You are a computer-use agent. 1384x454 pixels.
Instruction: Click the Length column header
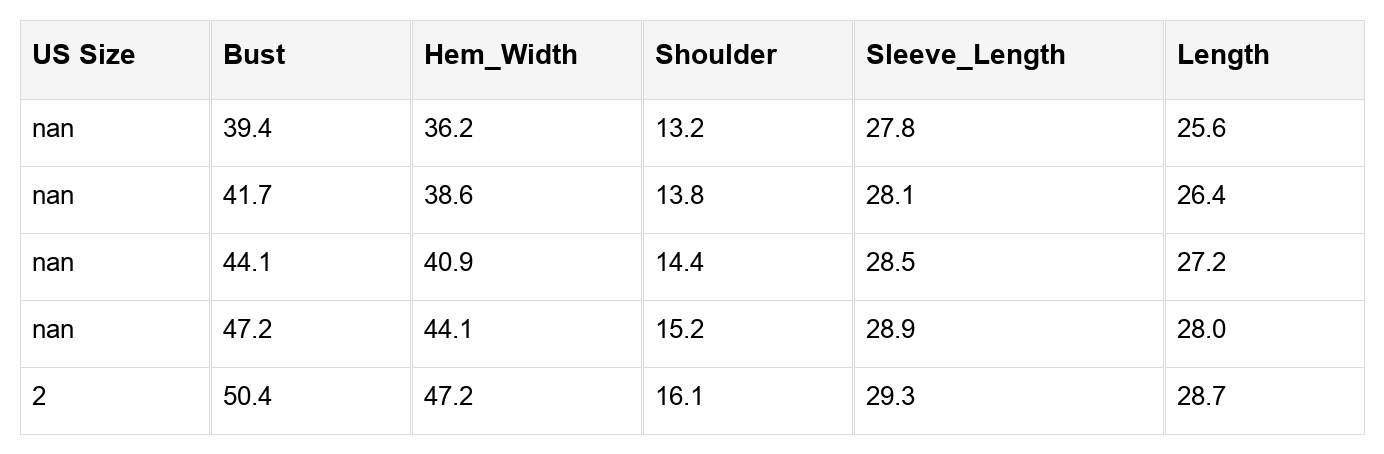click(1223, 55)
